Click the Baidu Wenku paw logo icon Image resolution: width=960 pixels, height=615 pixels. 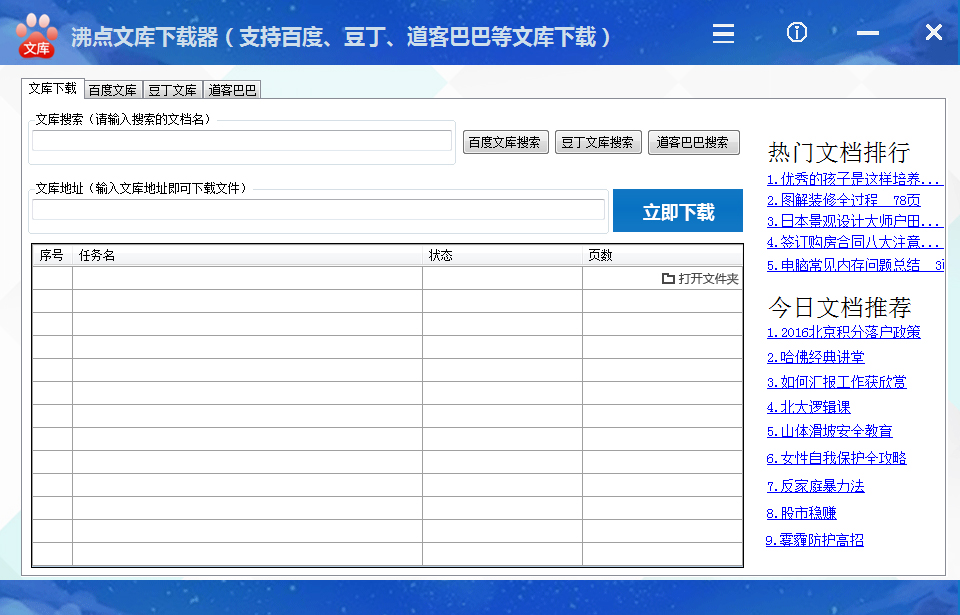pos(37,36)
